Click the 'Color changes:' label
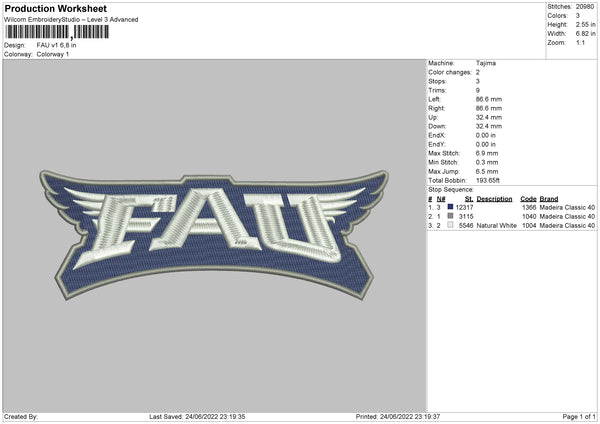600x424 pixels. pyautogui.click(x=450, y=72)
